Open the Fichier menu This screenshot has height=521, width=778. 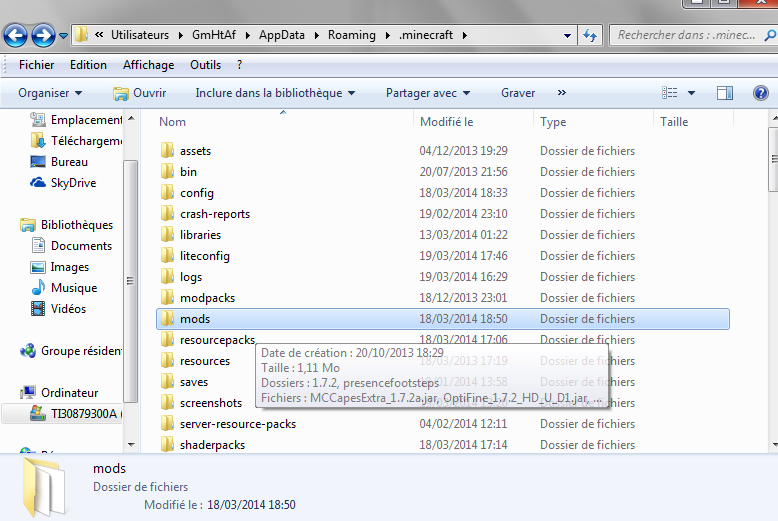(x=37, y=65)
